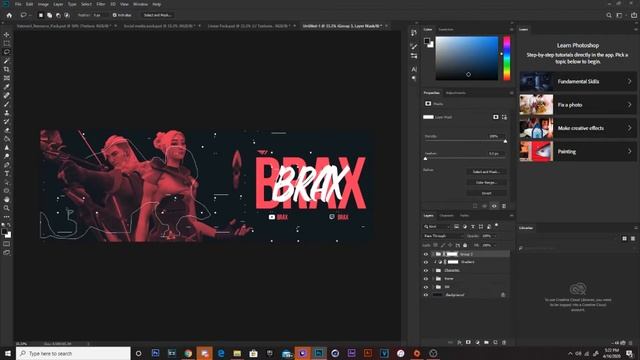Click Select and Mask in Properties panel
Image resolution: width=640 pixels, height=360 pixels.
pos(487,172)
